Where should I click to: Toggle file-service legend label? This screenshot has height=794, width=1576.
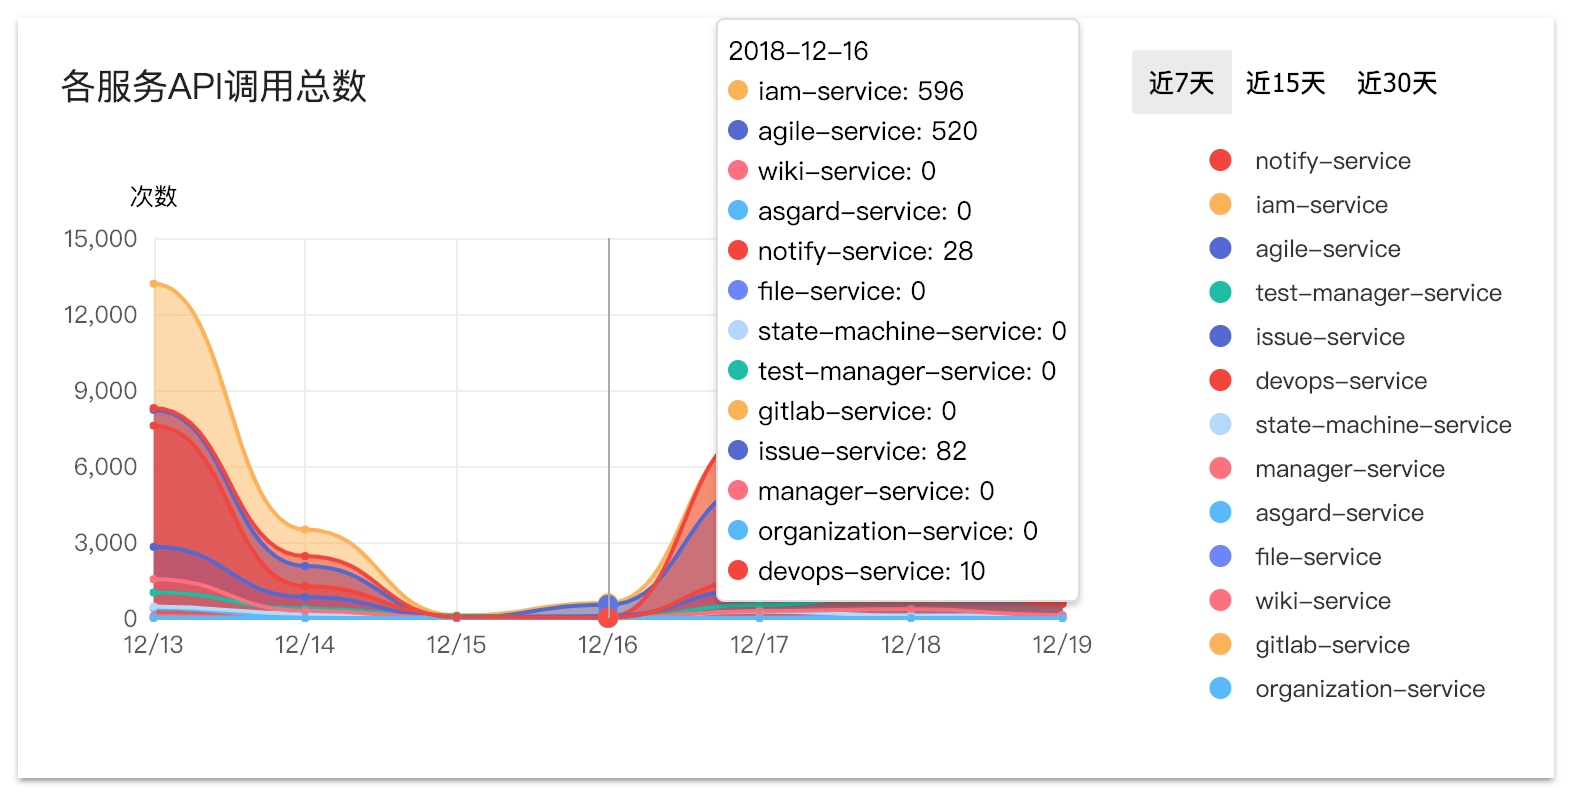click(1318, 557)
